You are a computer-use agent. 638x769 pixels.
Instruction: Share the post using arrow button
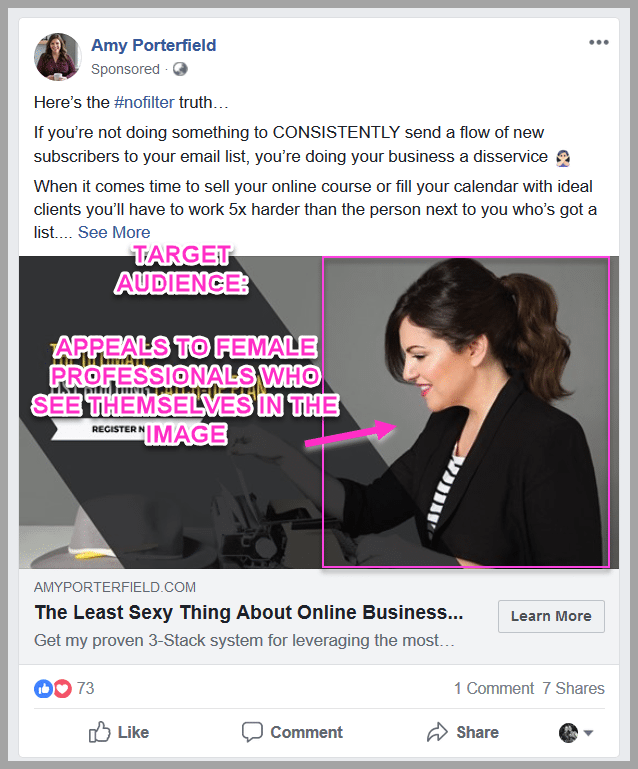(x=463, y=732)
